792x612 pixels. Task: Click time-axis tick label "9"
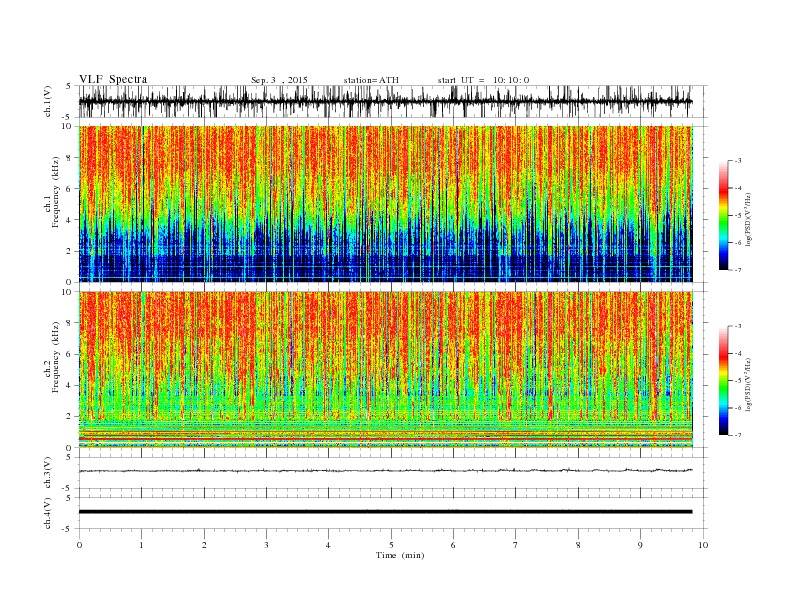[x=640, y=545]
